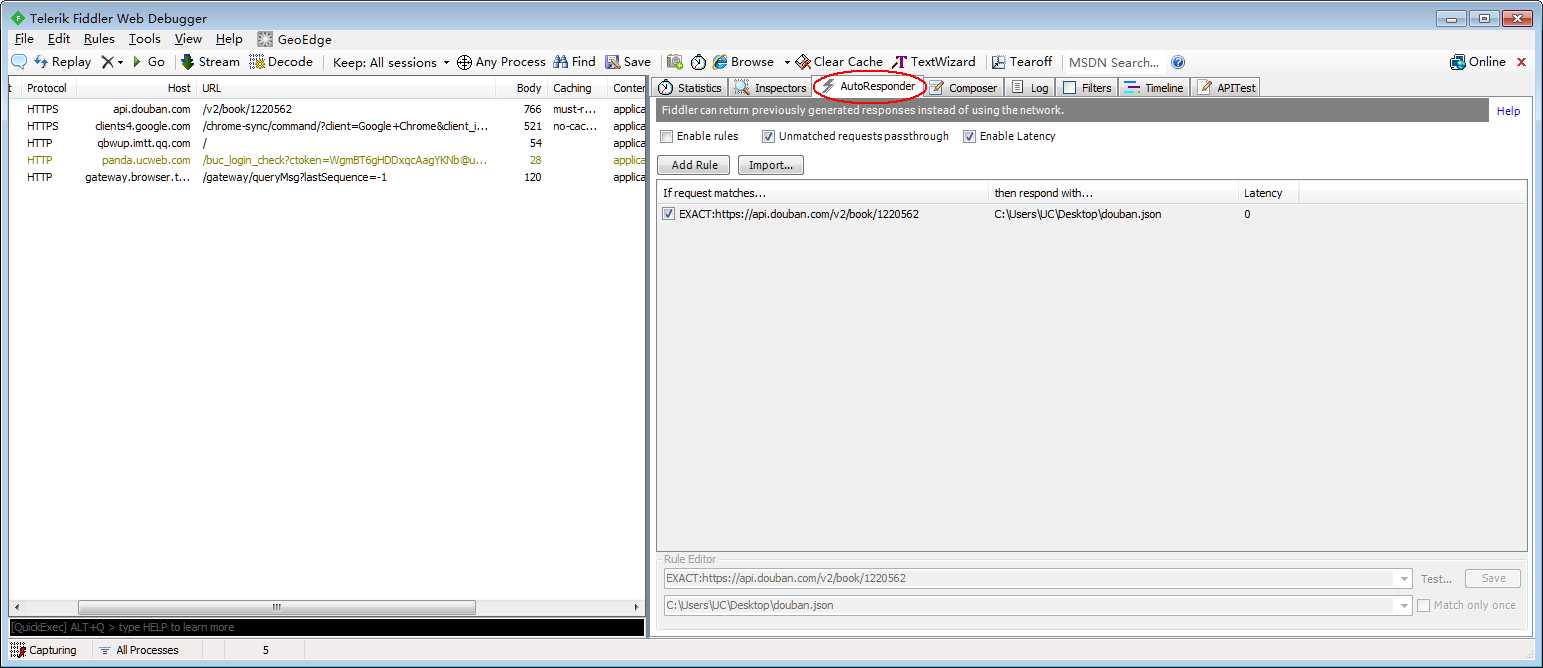The width and height of the screenshot is (1543, 668).
Task: Open the Help menu
Action: point(229,39)
